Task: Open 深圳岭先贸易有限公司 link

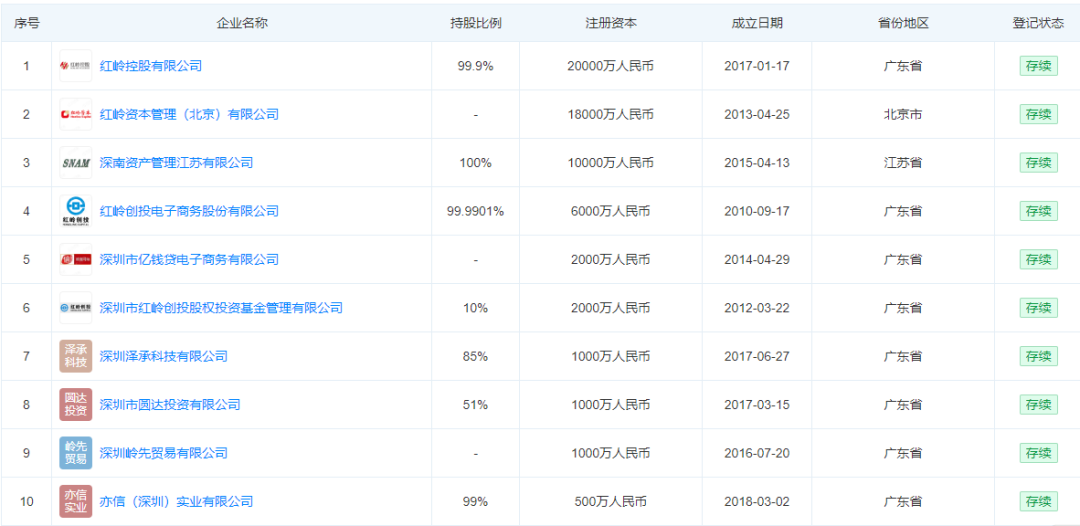Action: click(164, 453)
